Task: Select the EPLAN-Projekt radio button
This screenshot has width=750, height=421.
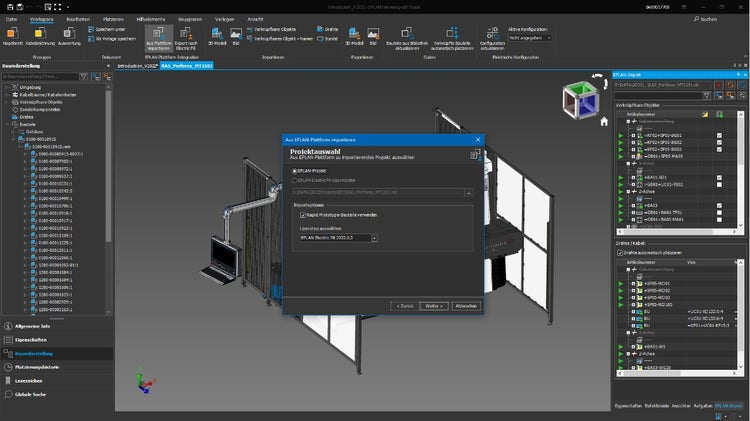Action: click(x=293, y=171)
